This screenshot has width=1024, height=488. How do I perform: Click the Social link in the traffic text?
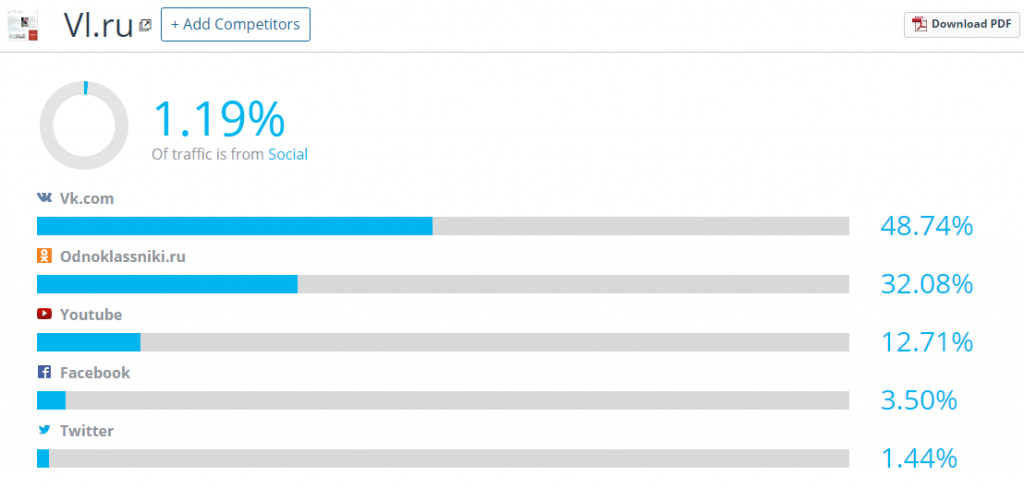[x=288, y=154]
